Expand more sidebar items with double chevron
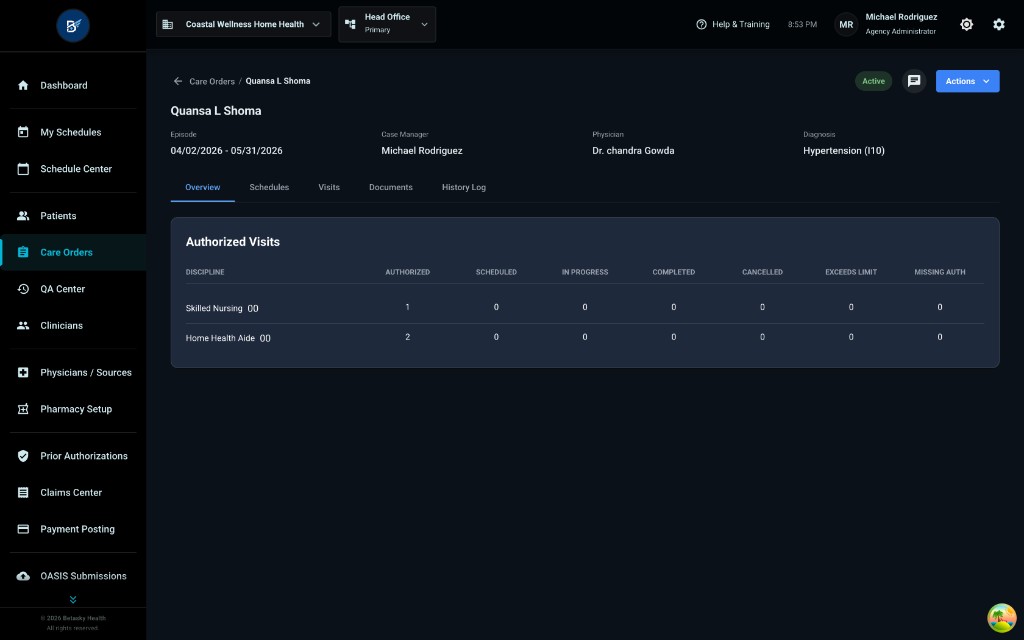Image resolution: width=1024 pixels, height=640 pixels. pyautogui.click(x=72, y=600)
